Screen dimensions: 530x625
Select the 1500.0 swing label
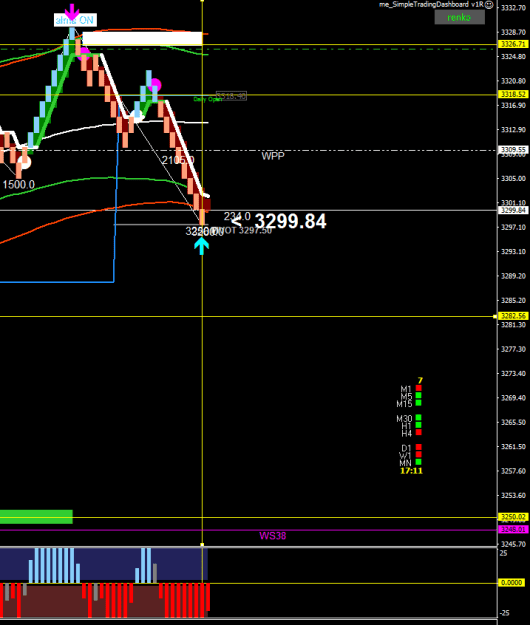19,185
